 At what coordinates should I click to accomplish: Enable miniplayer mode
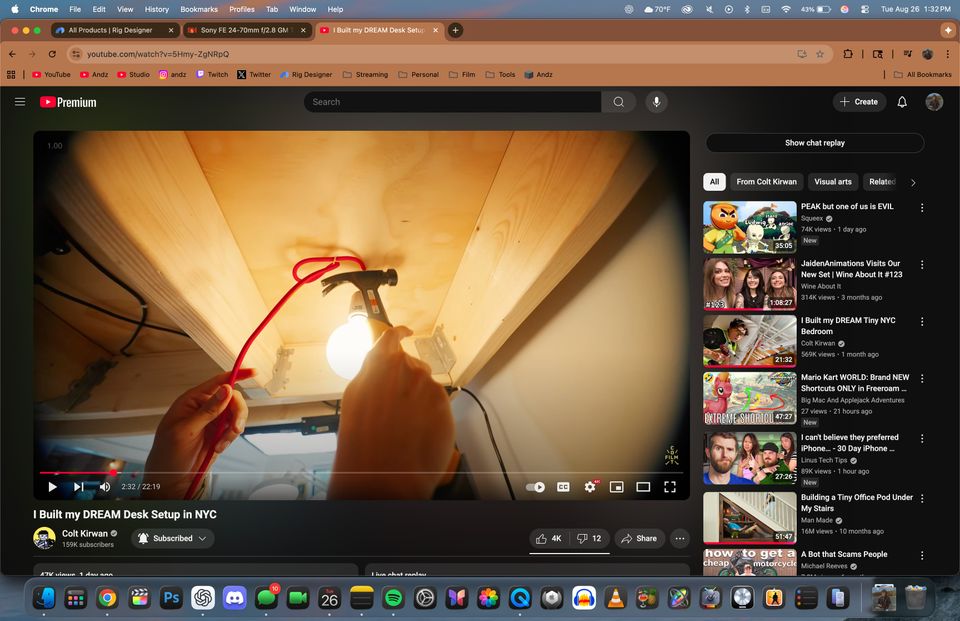(x=617, y=487)
